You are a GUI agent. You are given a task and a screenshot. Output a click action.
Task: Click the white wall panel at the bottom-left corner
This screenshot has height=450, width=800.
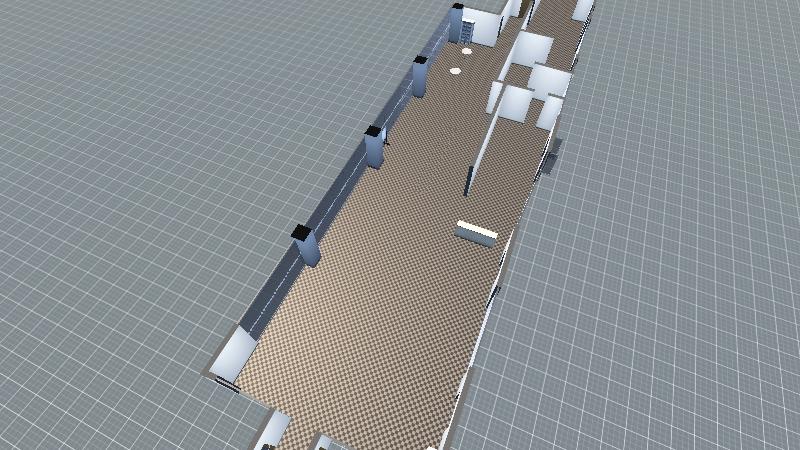[233, 355]
